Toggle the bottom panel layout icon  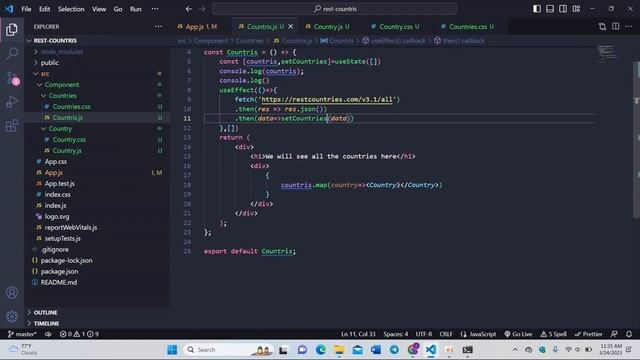550,9
